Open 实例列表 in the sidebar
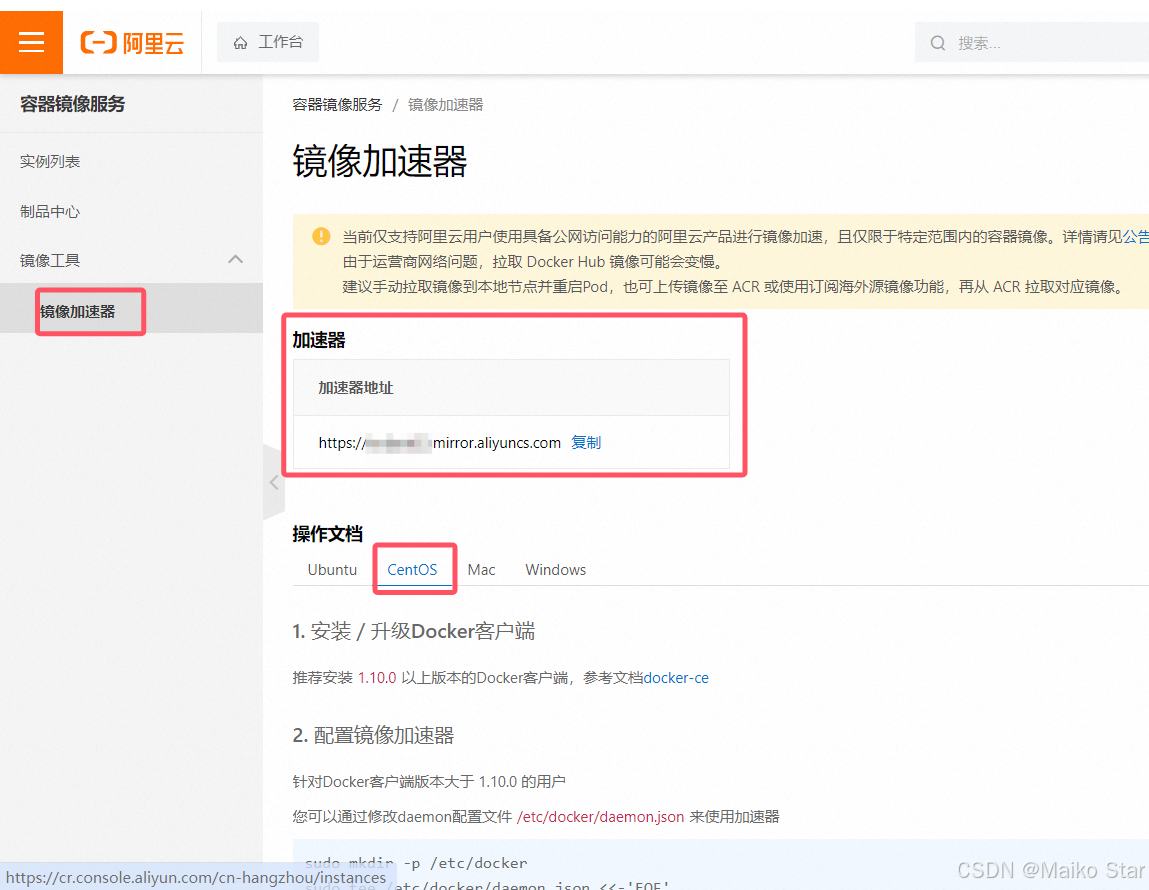1149x890 pixels. coord(50,161)
